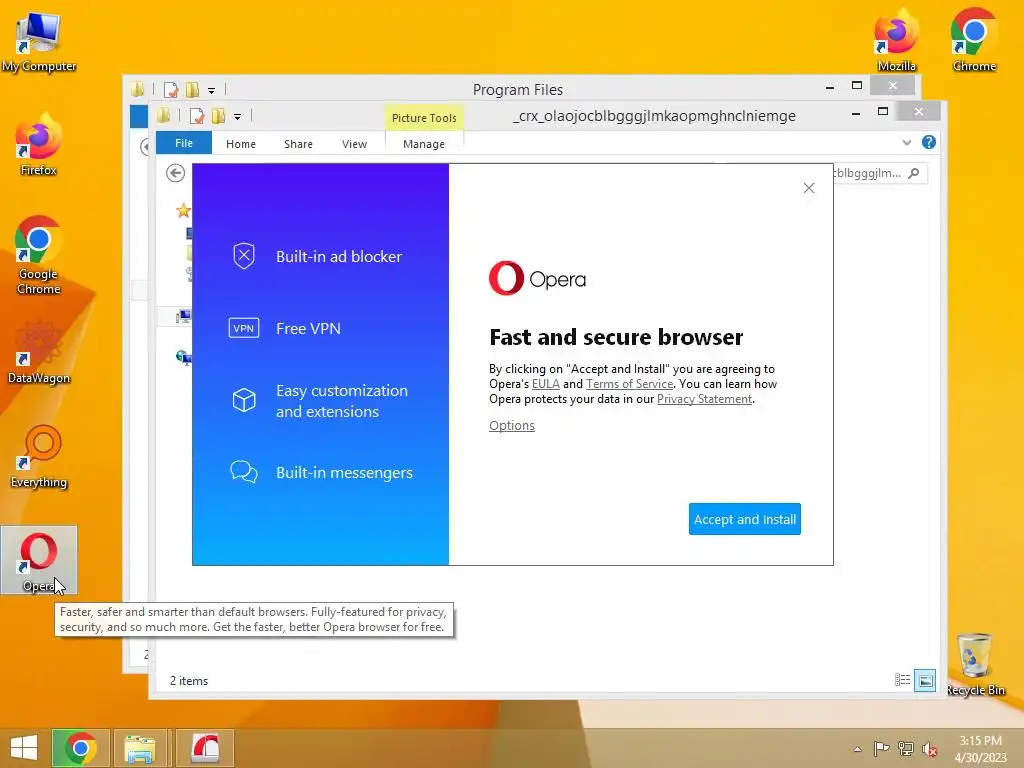Click Properties icon in front window quick access
Screen dimensions: 1024x768
(x=196, y=116)
